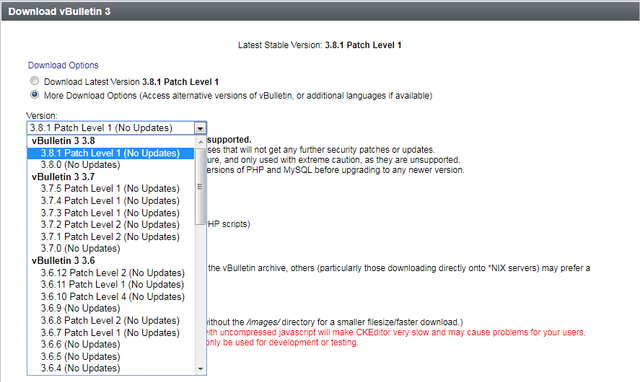
Task: Choose 3.7.0 (No Updates) version
Action: (x=111, y=249)
